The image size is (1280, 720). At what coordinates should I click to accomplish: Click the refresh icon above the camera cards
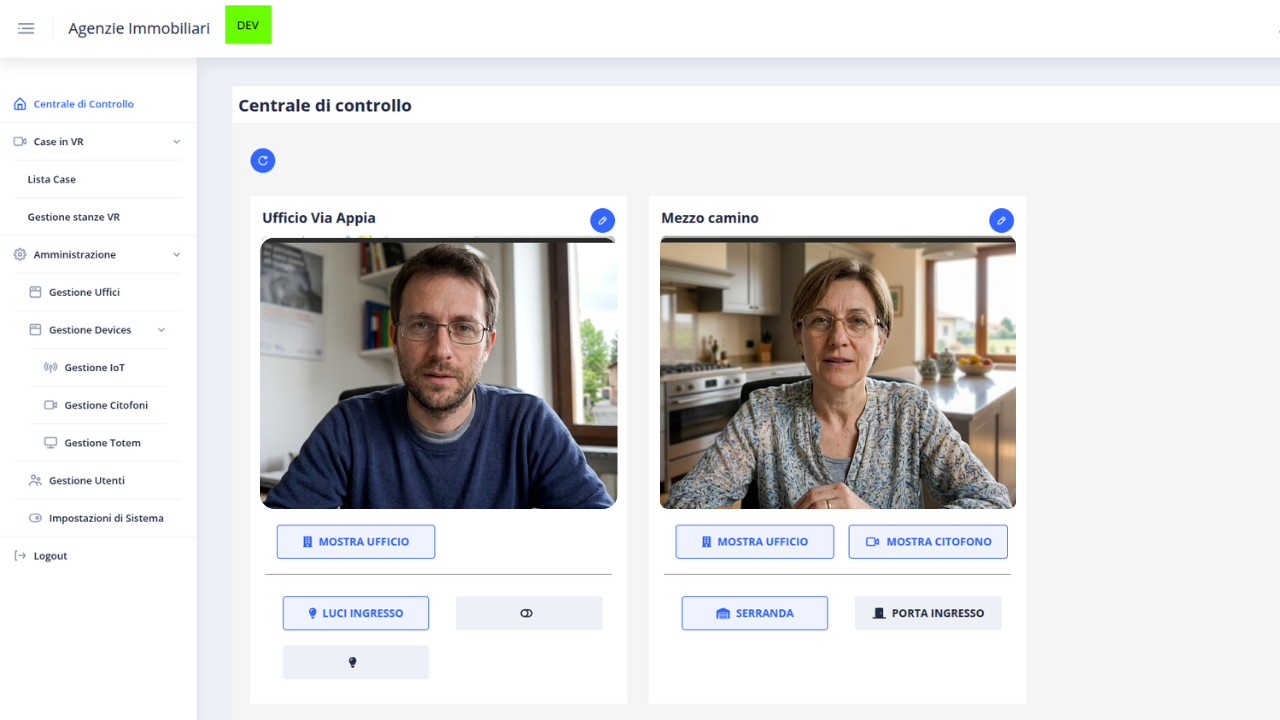click(x=262, y=160)
